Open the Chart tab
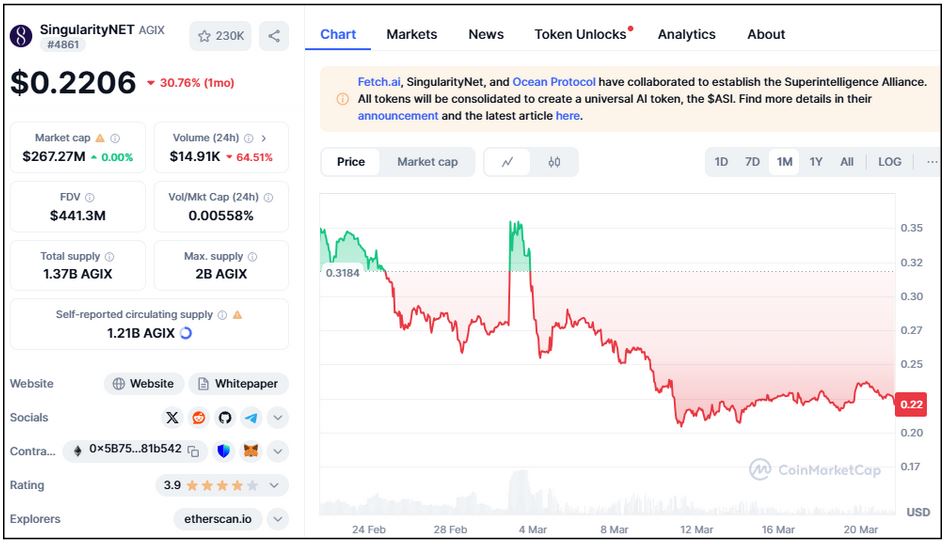 (338, 34)
